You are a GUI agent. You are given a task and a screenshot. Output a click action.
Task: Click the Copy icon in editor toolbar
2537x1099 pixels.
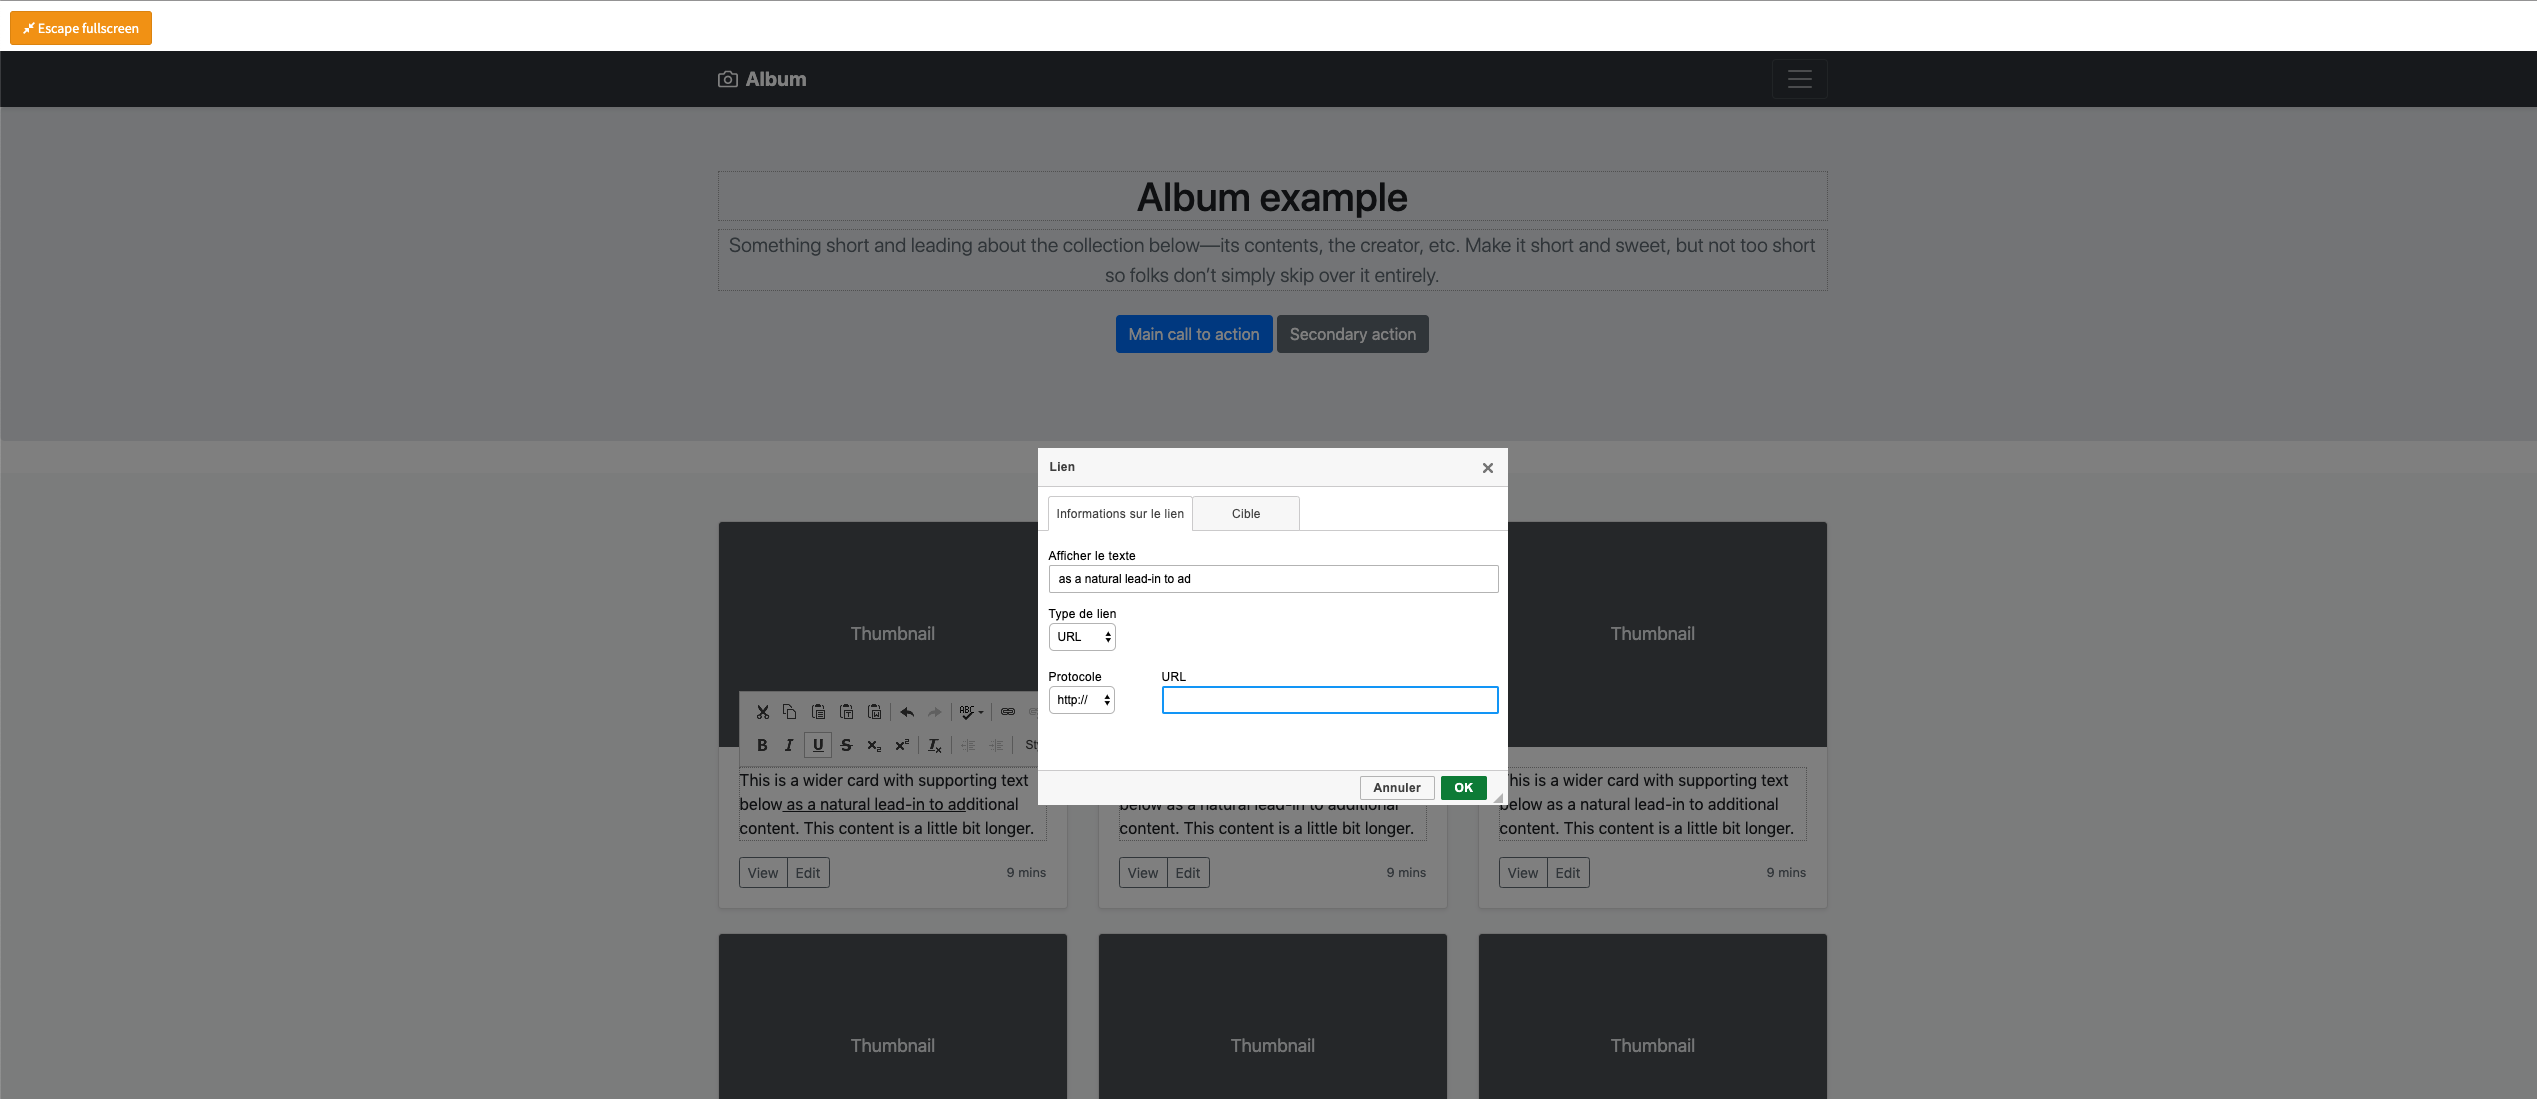tap(789, 712)
